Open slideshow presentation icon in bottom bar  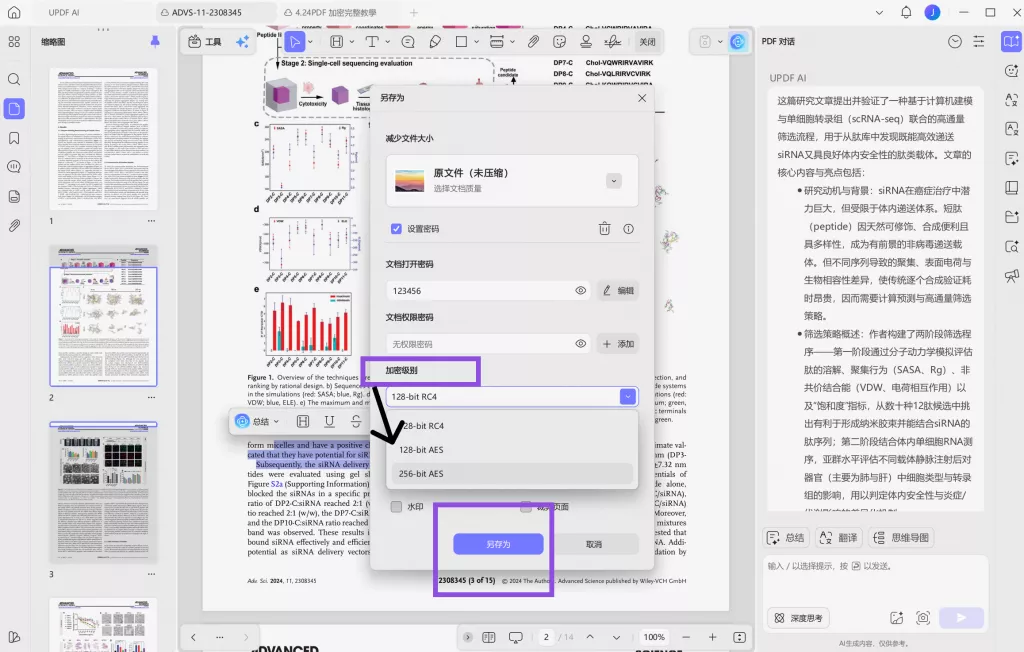[x=516, y=637]
